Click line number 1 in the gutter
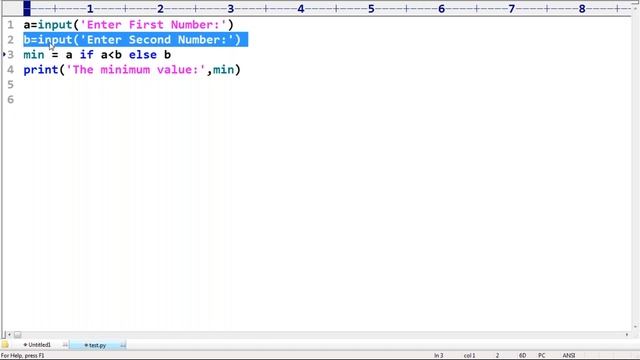640x360 pixels. coord(11,25)
